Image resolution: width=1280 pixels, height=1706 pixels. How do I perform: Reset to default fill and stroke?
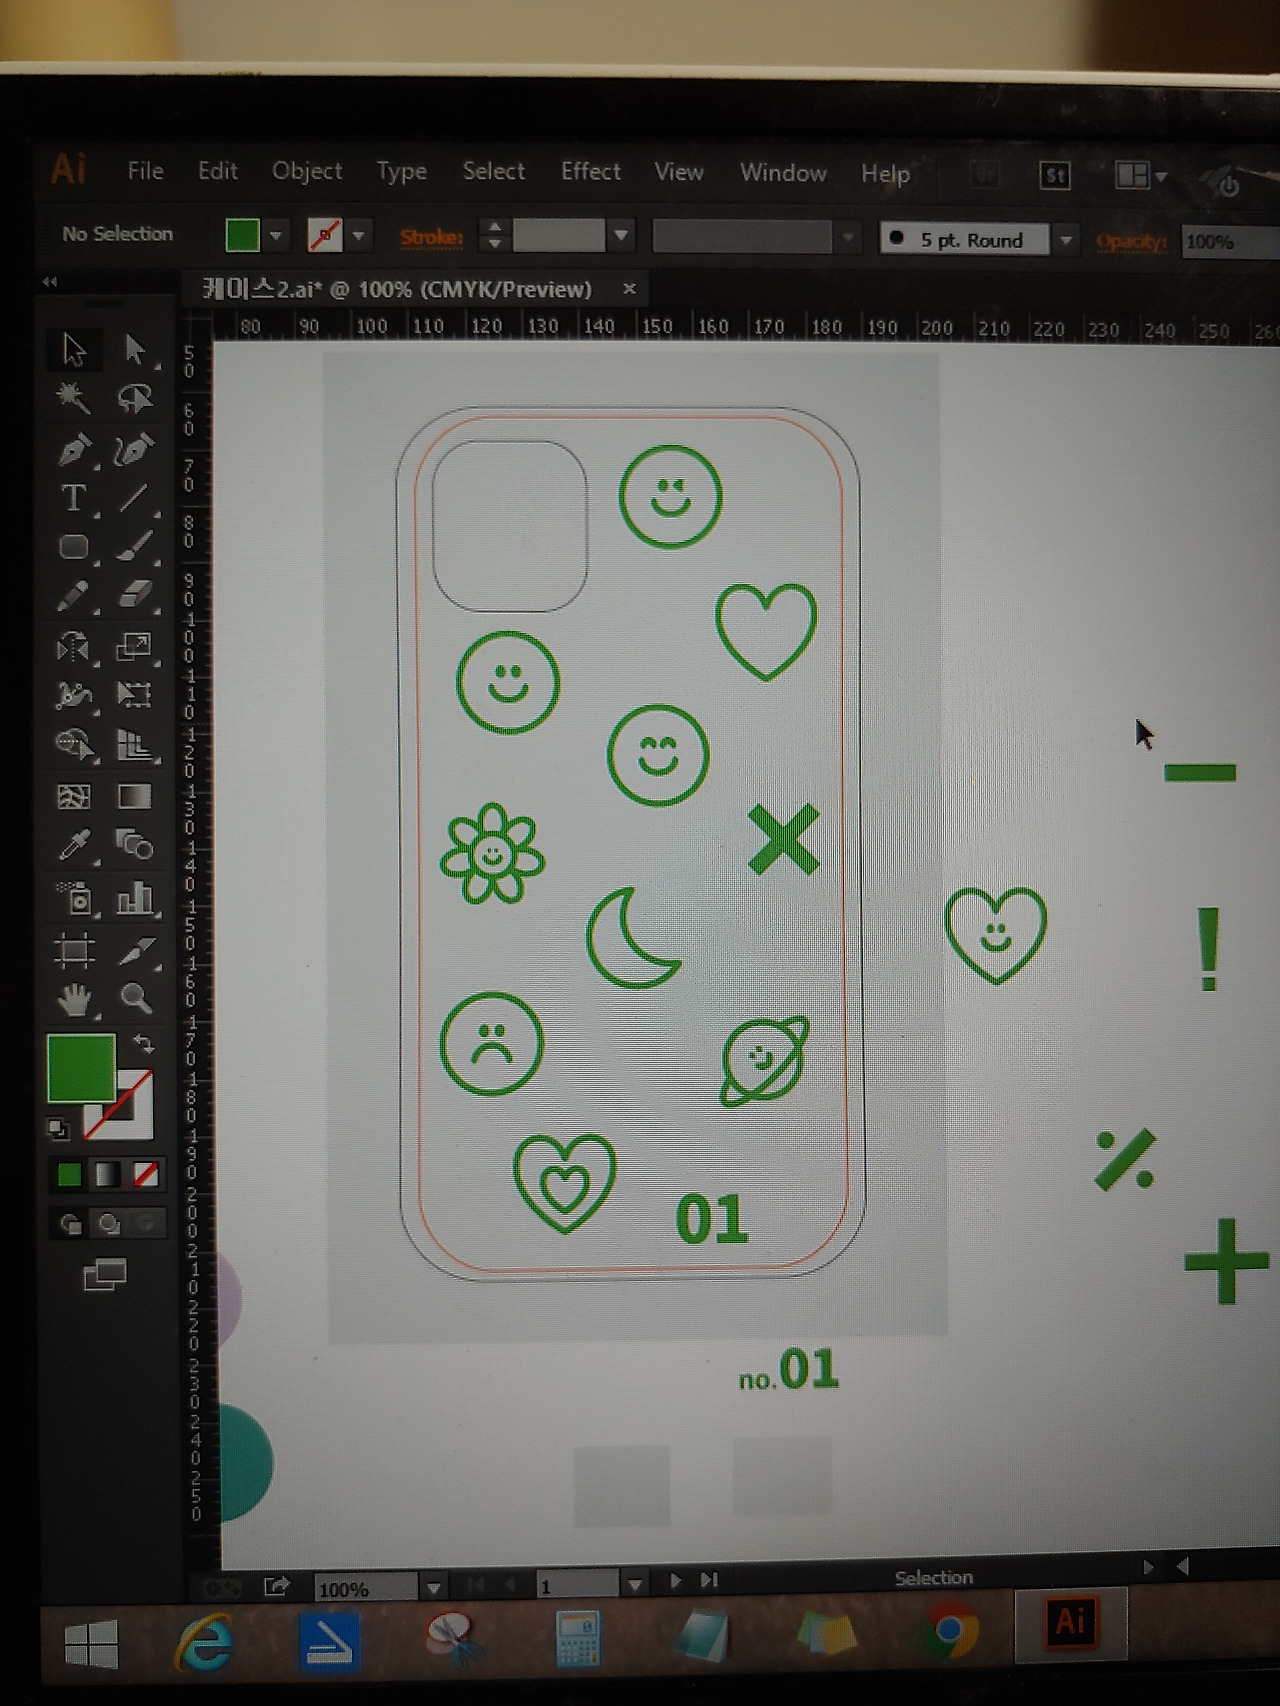click(58, 1129)
